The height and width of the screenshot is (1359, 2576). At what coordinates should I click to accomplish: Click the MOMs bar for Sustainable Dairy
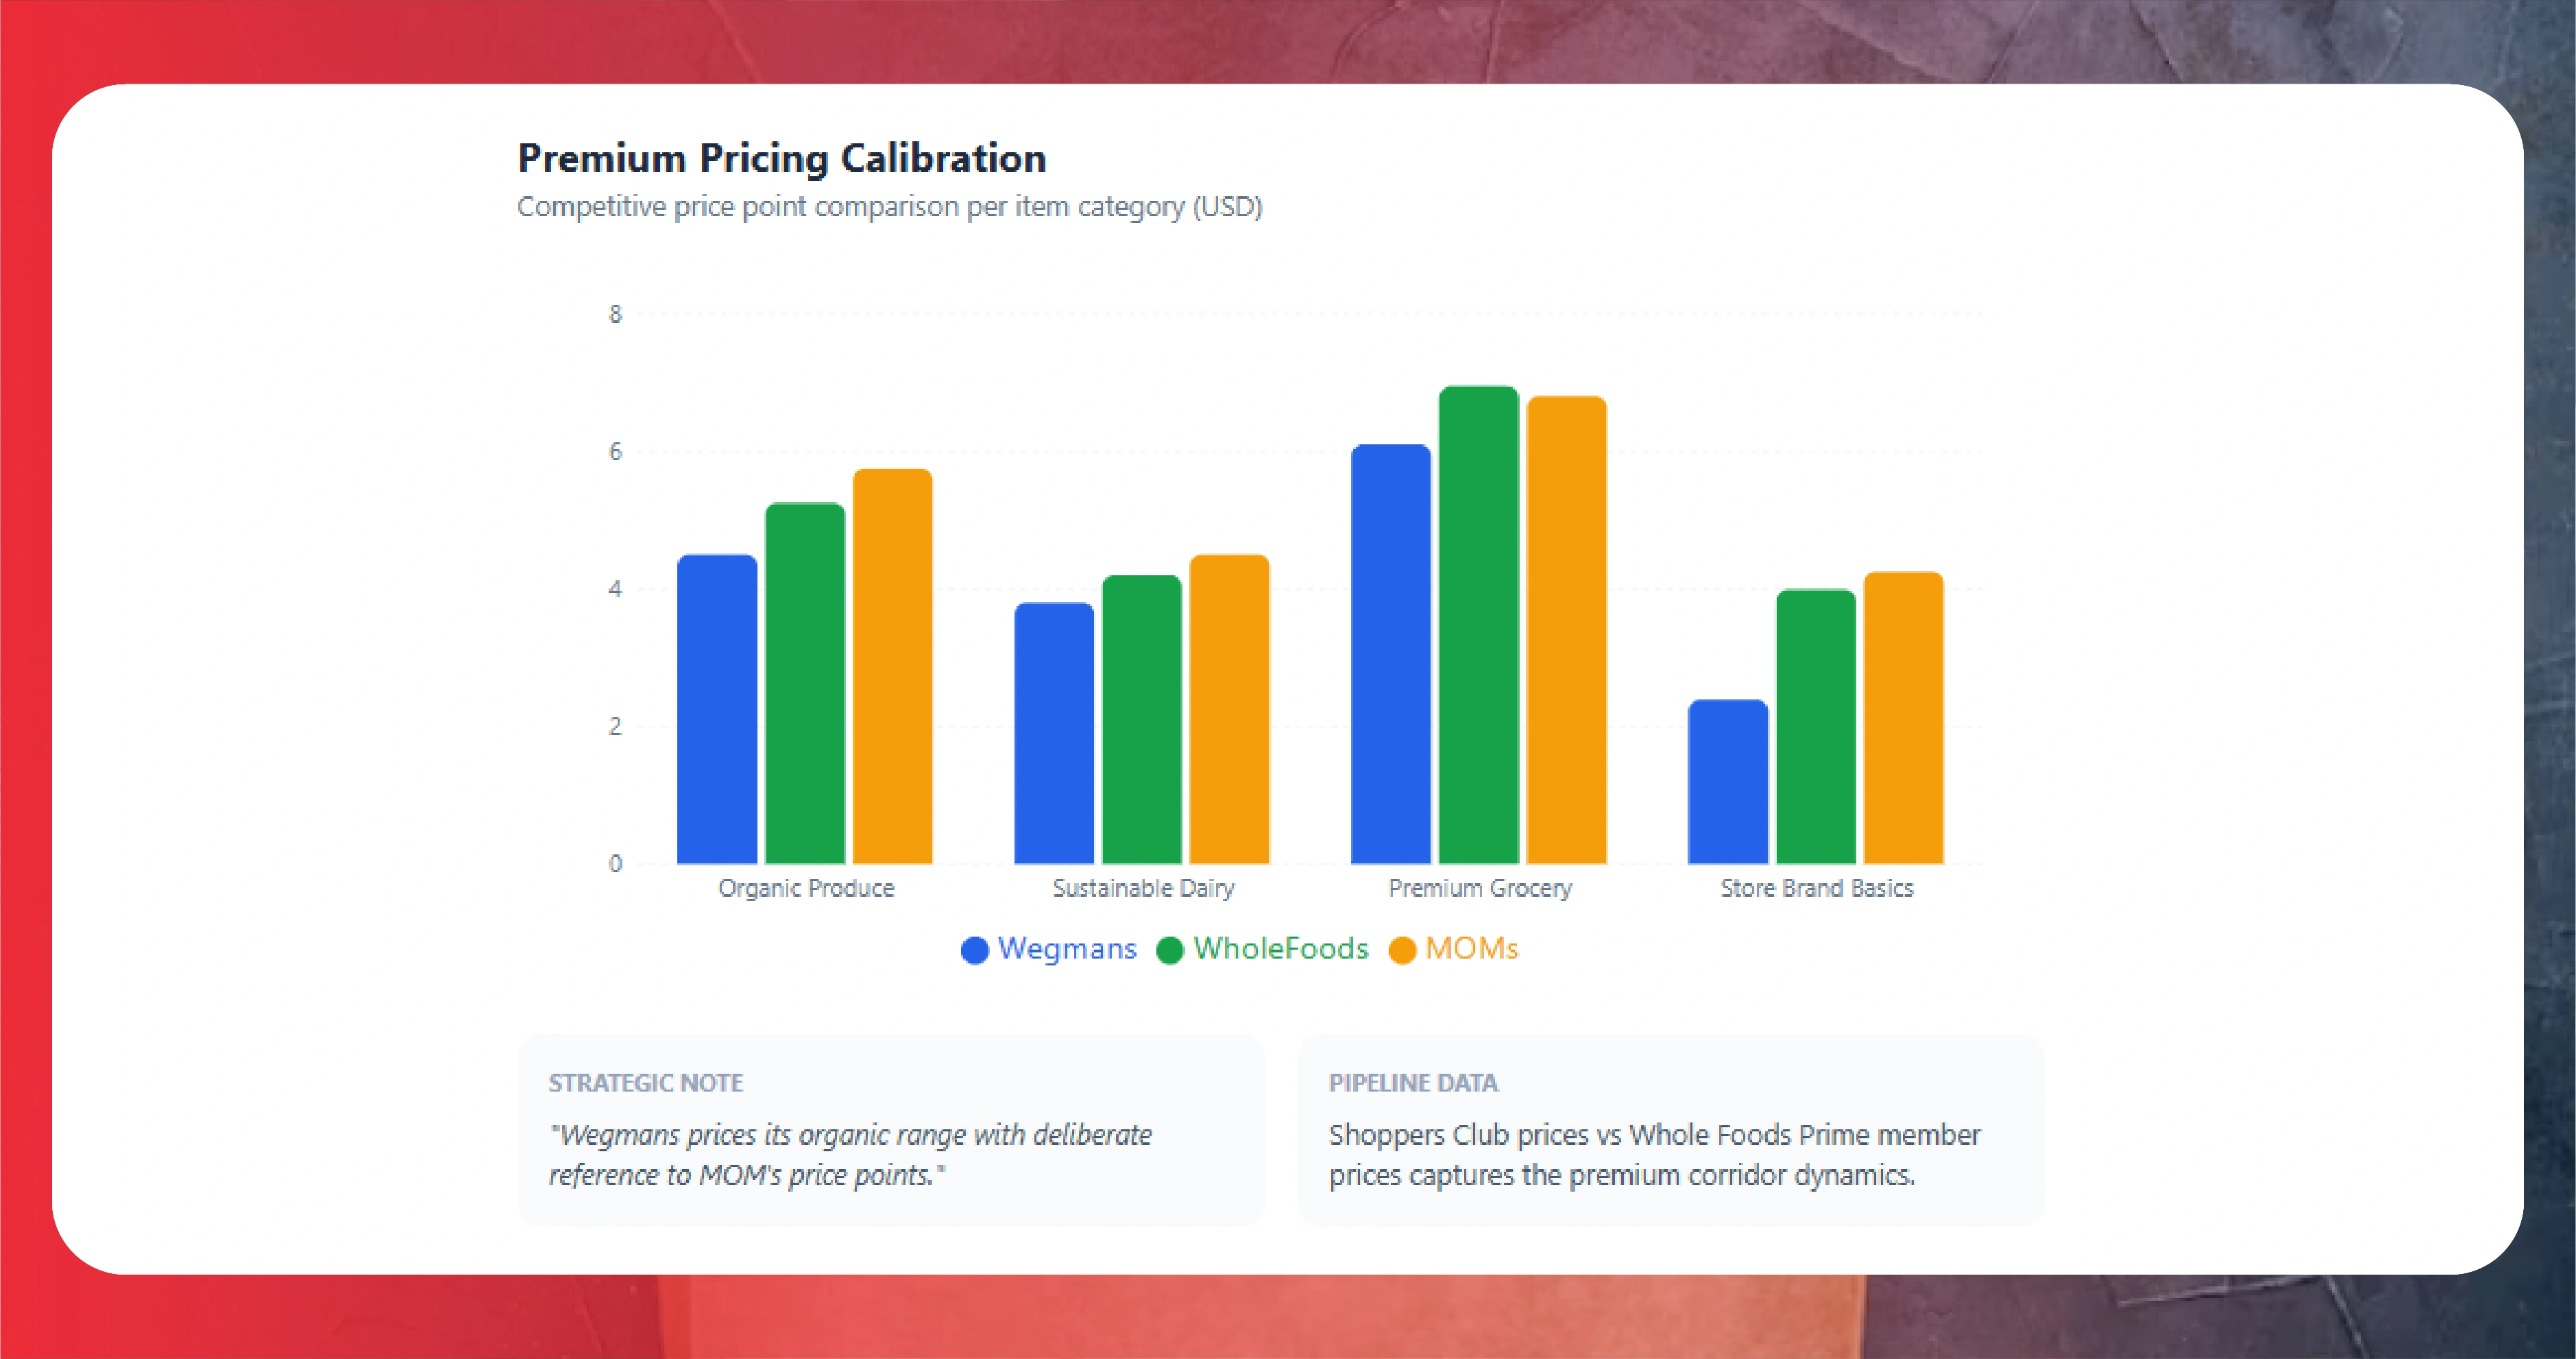[x=1229, y=709]
